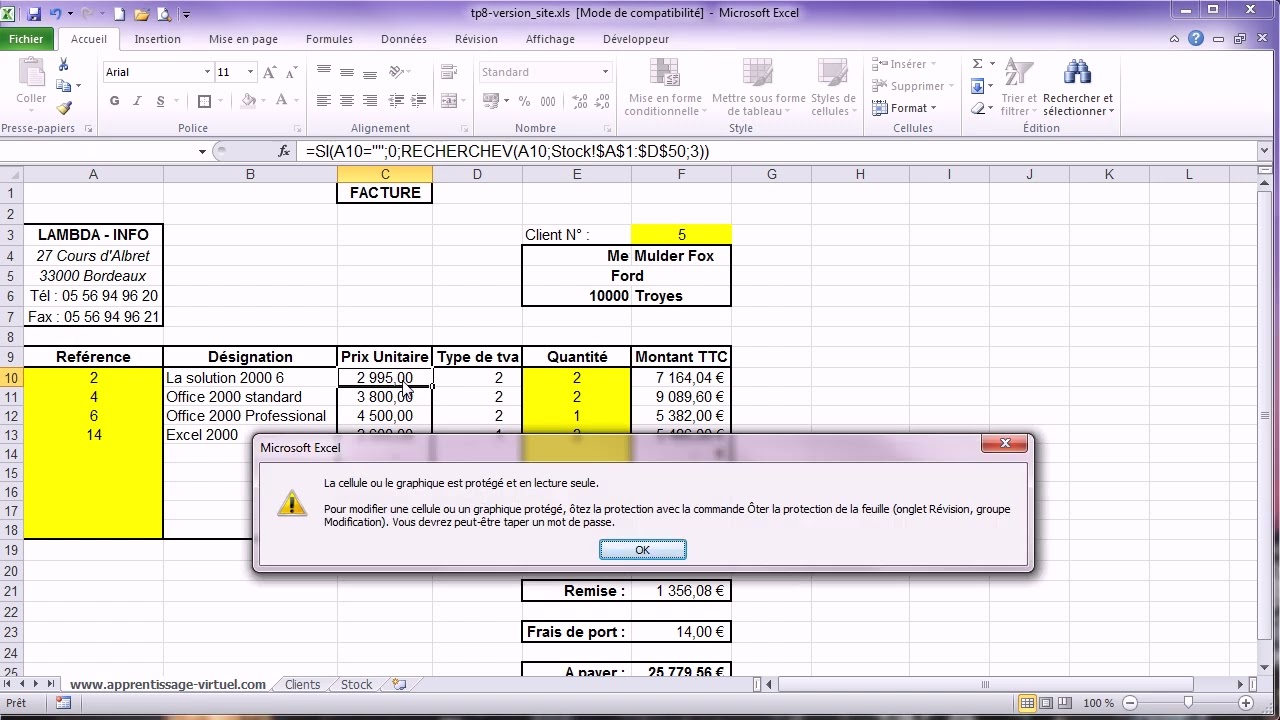Click the Percent style icon
This screenshot has width=1280, height=720.
tap(525, 101)
